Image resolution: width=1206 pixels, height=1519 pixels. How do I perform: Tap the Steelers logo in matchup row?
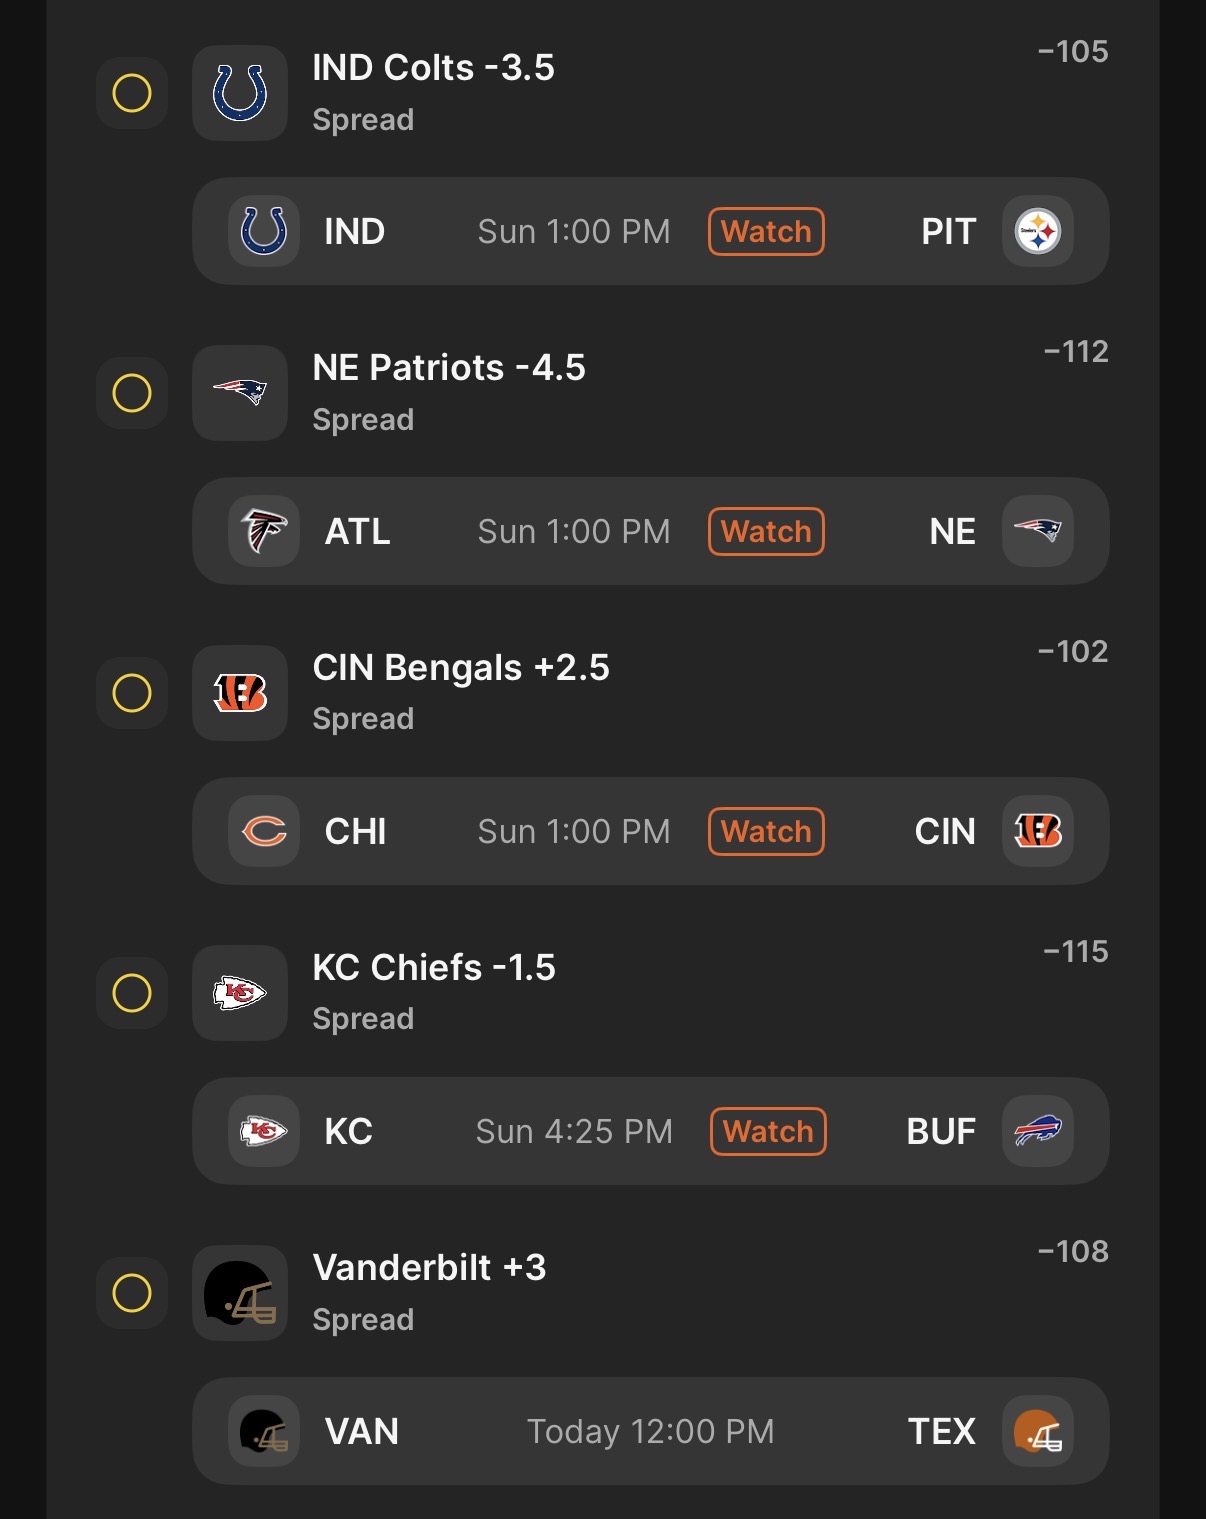click(x=1038, y=231)
